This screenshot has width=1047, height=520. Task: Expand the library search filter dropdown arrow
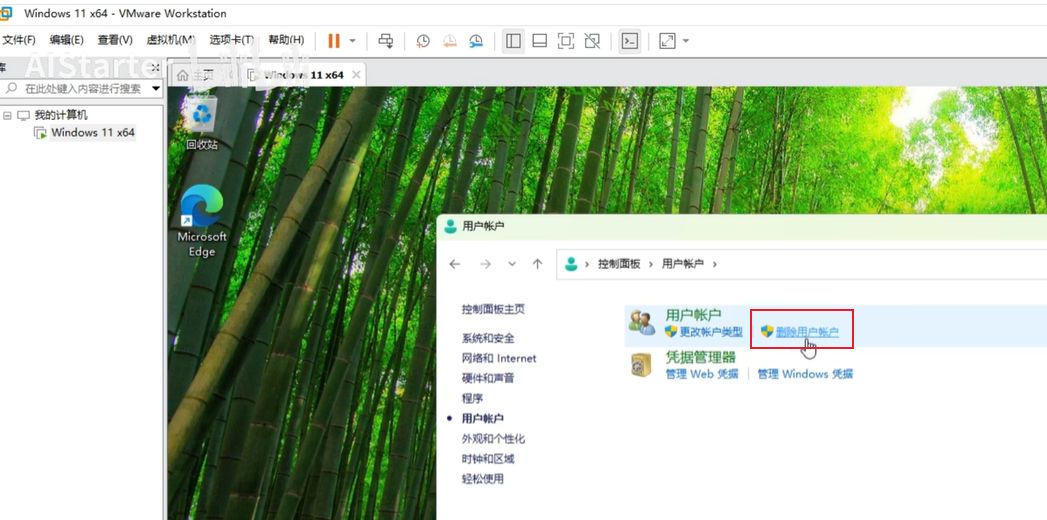(x=155, y=89)
